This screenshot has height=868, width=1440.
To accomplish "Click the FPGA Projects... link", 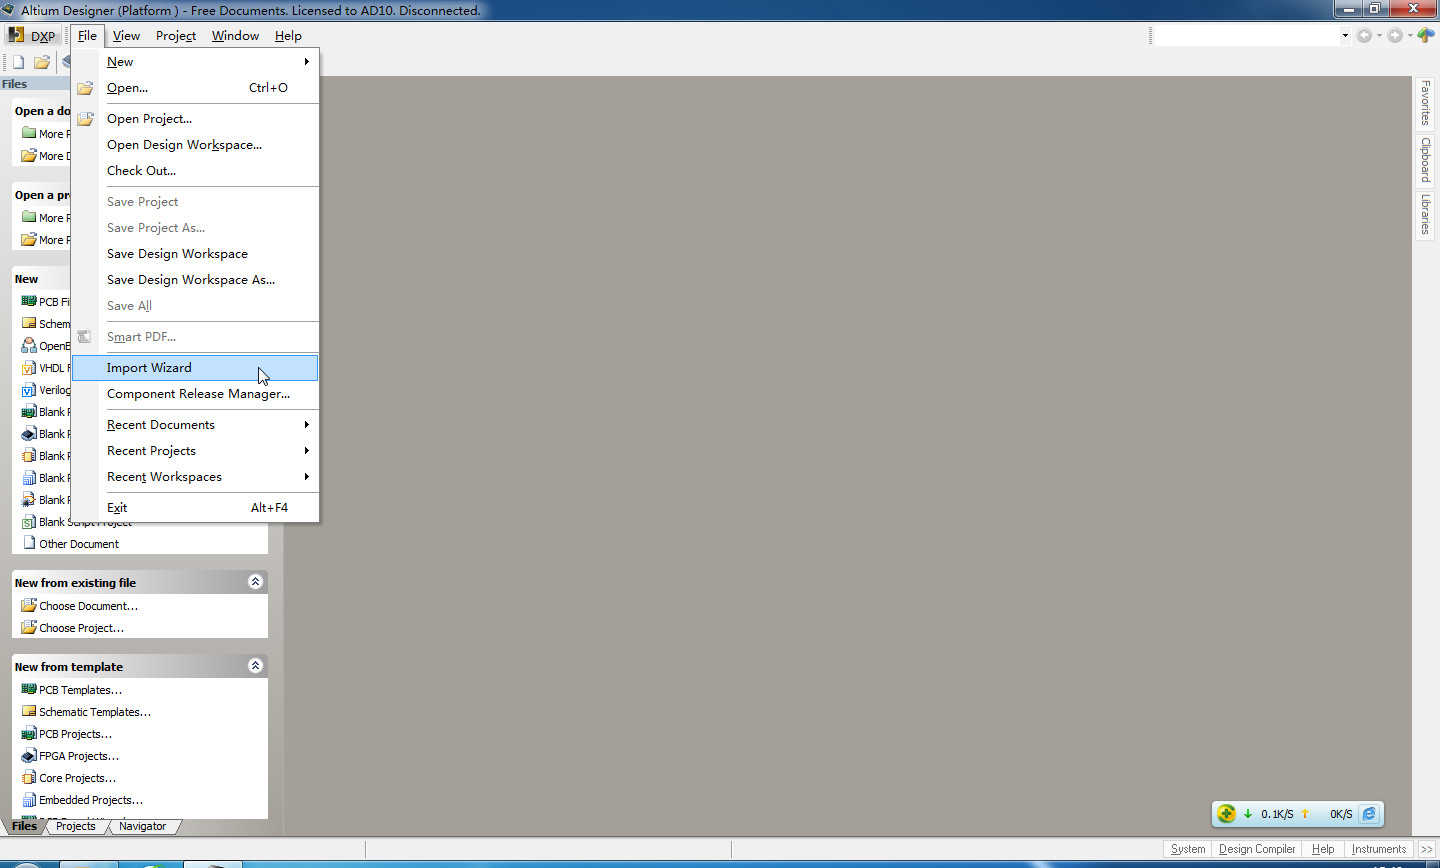I will 79,756.
